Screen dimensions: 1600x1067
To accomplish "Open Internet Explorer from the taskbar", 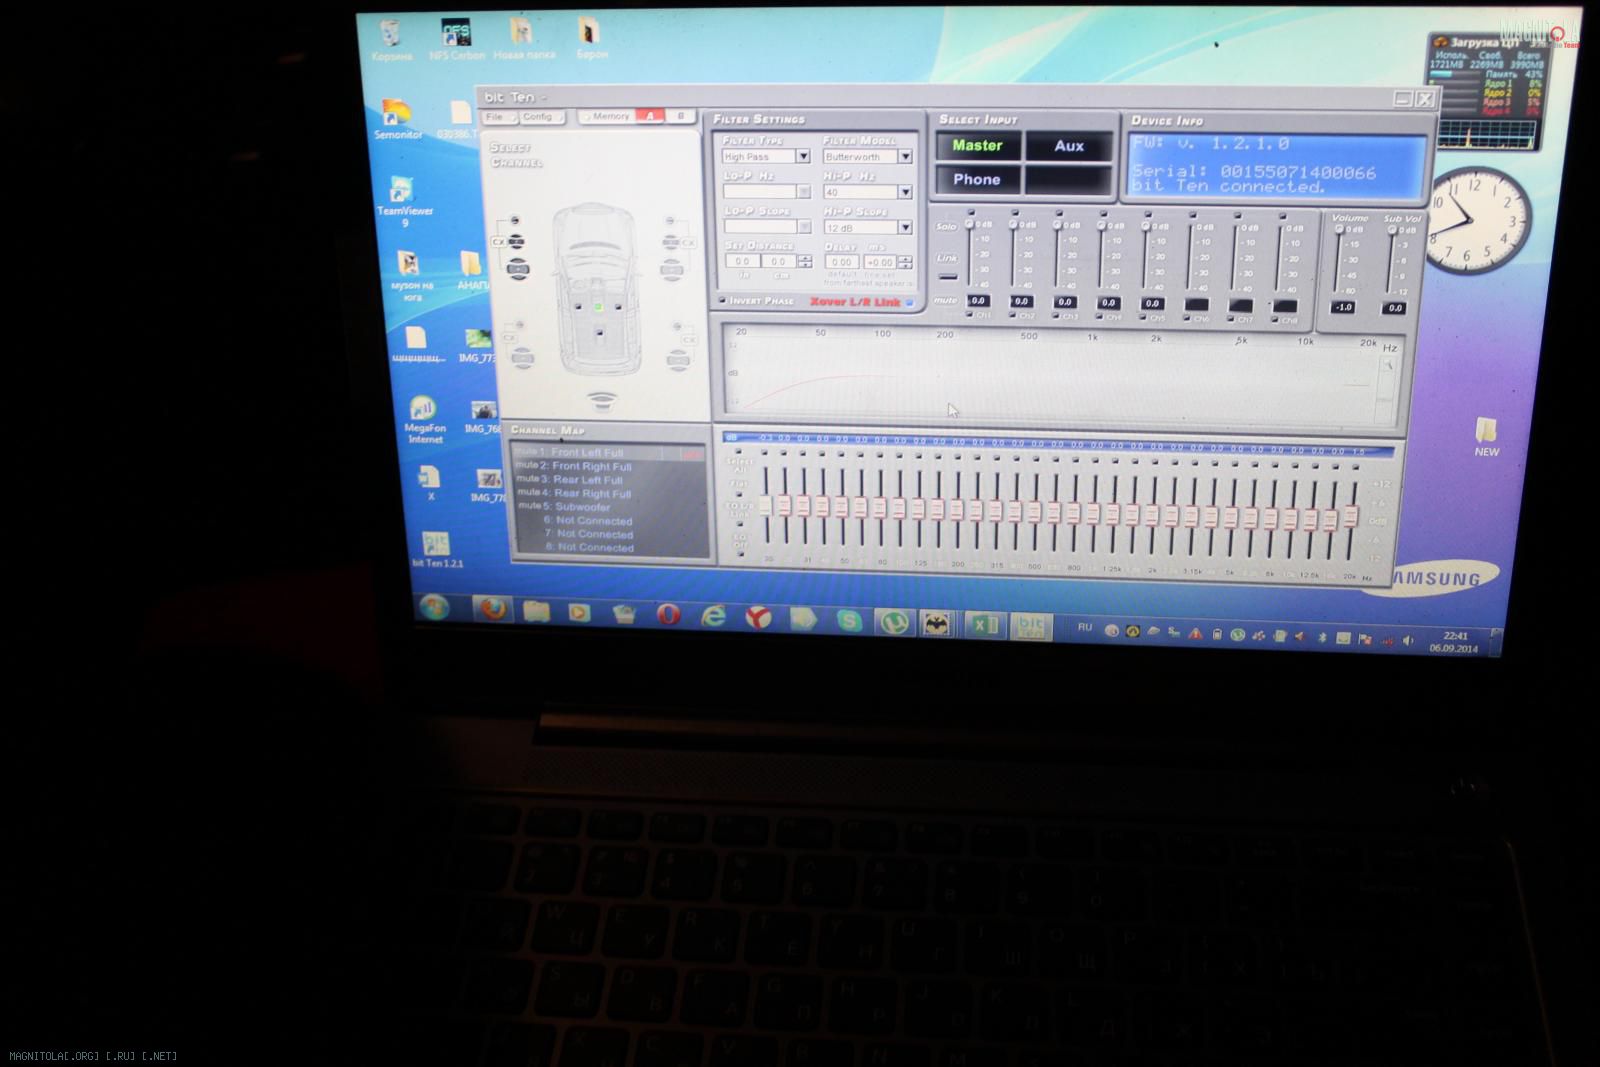I will [713, 617].
